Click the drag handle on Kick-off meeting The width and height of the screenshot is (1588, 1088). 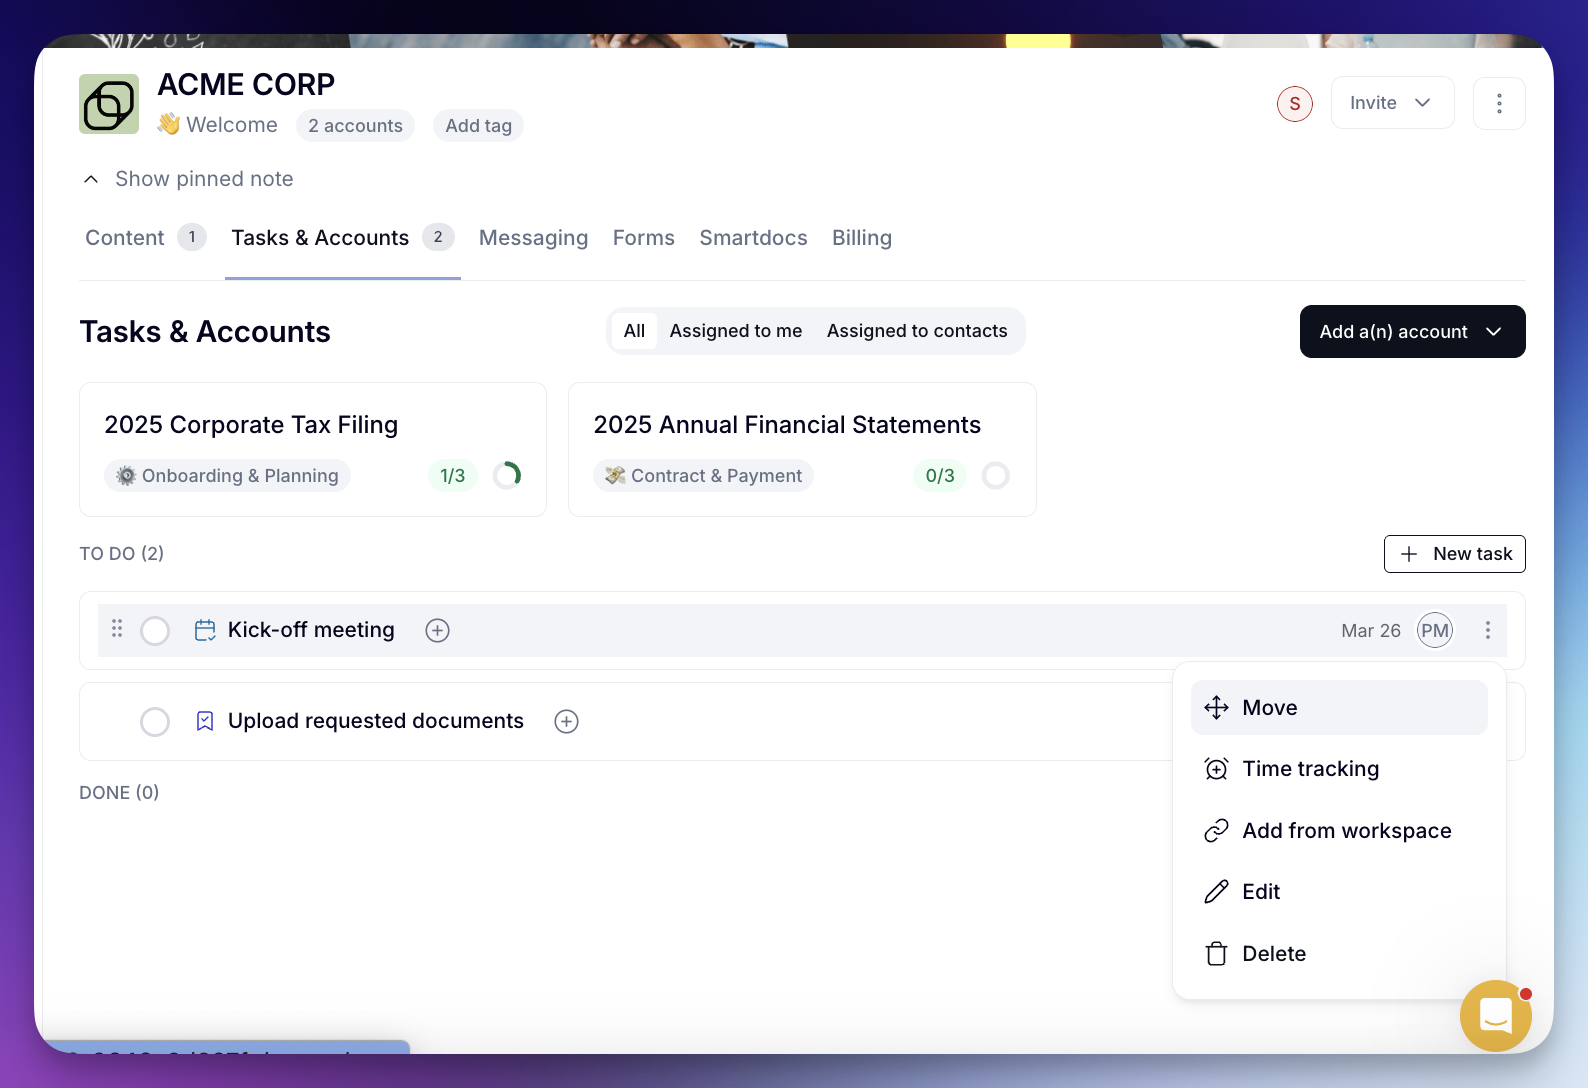click(117, 629)
